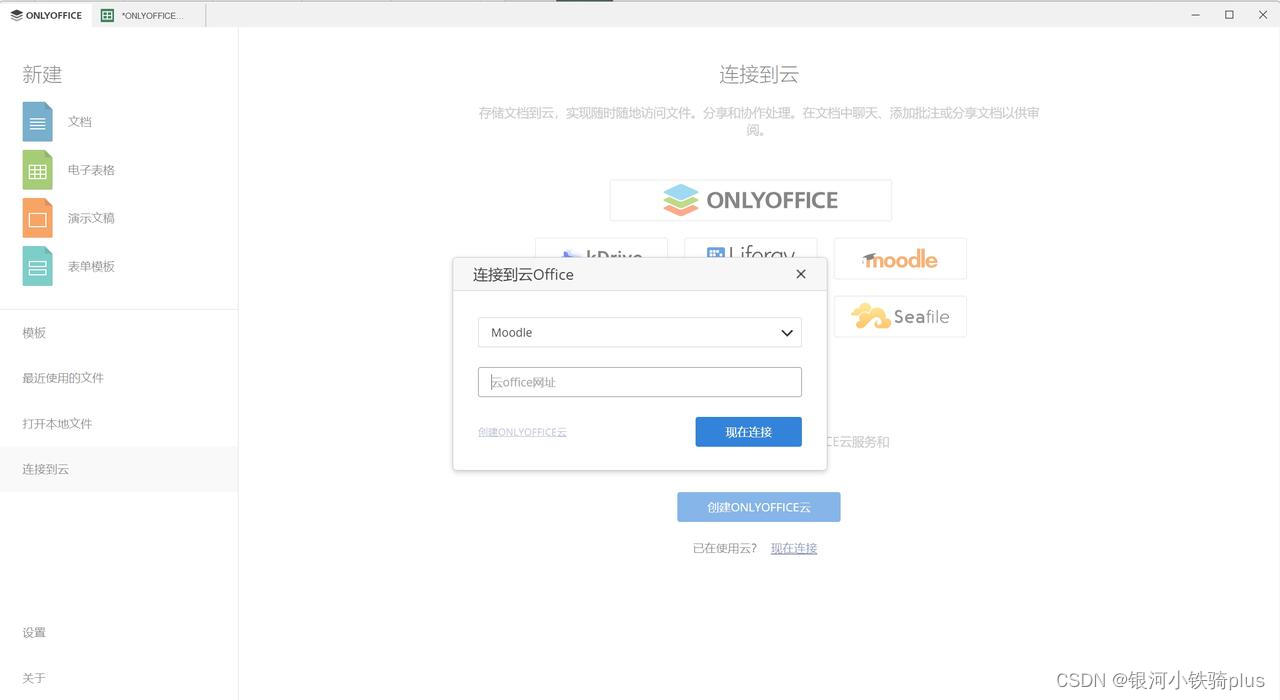The height and width of the screenshot is (700, 1280).
Task: Click the 现在连接 button in dialog
Action: (x=749, y=432)
